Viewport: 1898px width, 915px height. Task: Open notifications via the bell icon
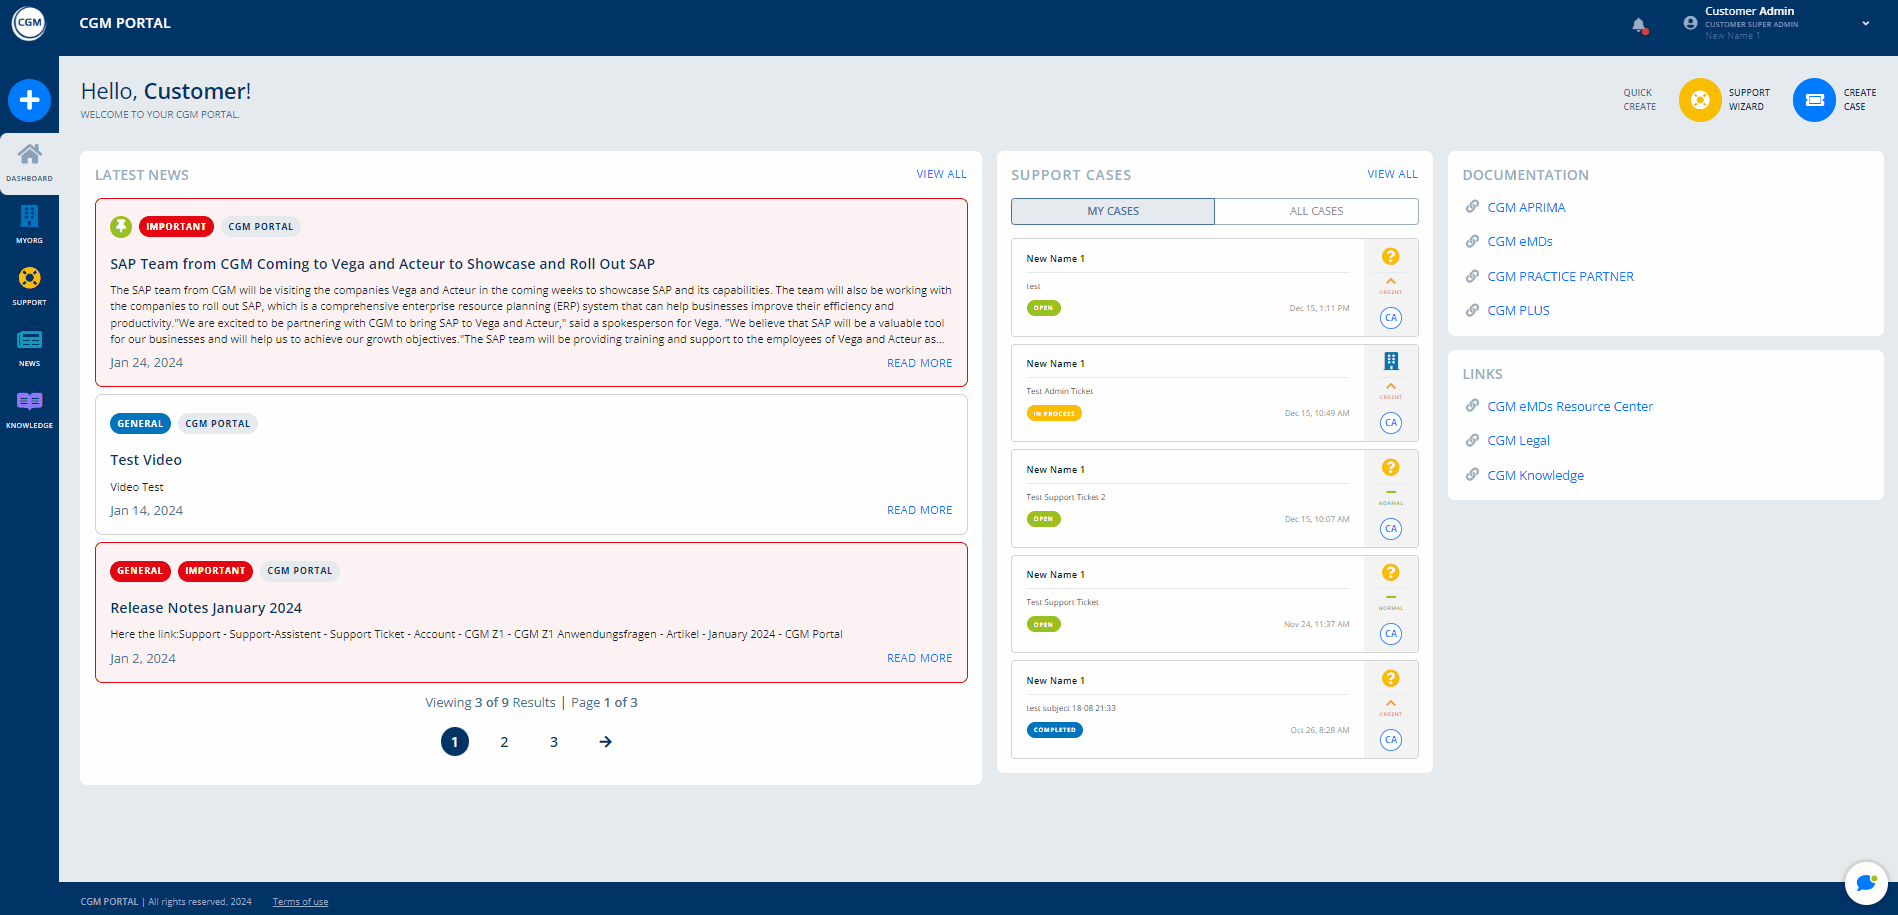1639,24
